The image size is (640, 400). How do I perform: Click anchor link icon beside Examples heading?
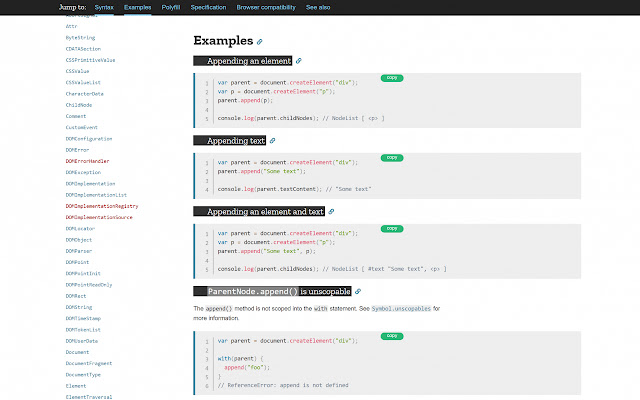pos(260,42)
